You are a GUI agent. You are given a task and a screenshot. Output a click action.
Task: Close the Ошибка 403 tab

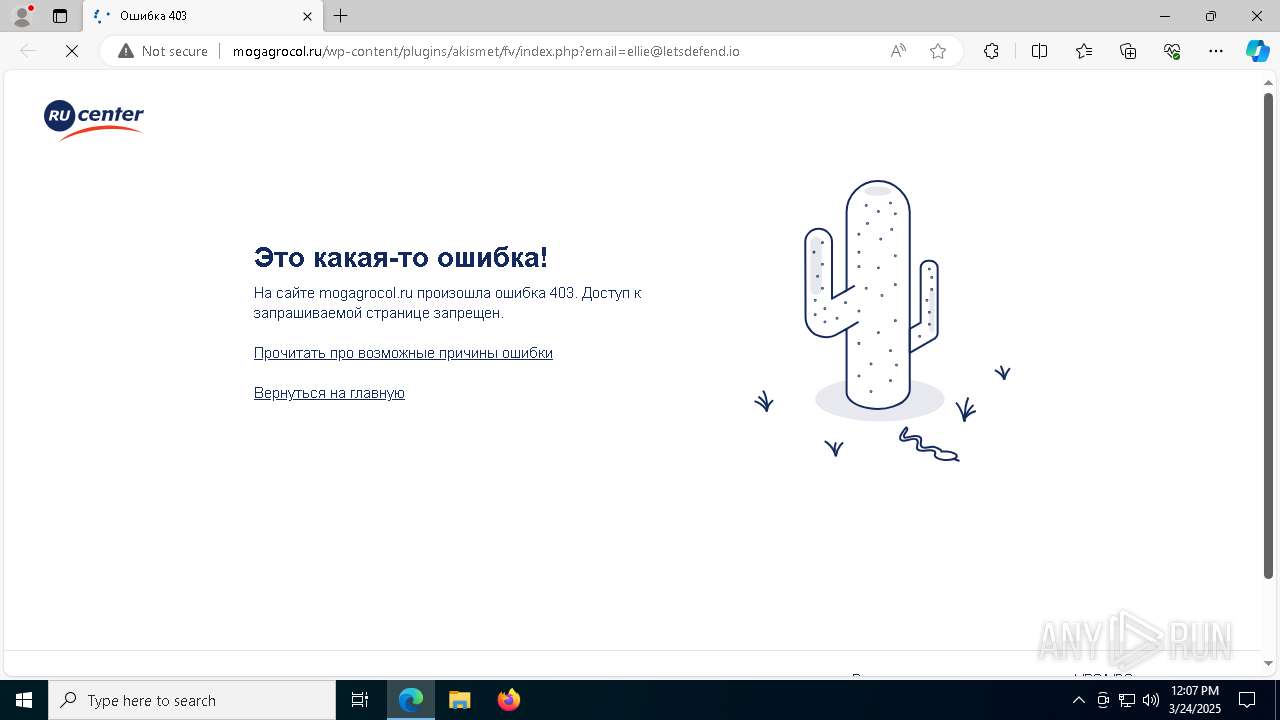coord(308,16)
